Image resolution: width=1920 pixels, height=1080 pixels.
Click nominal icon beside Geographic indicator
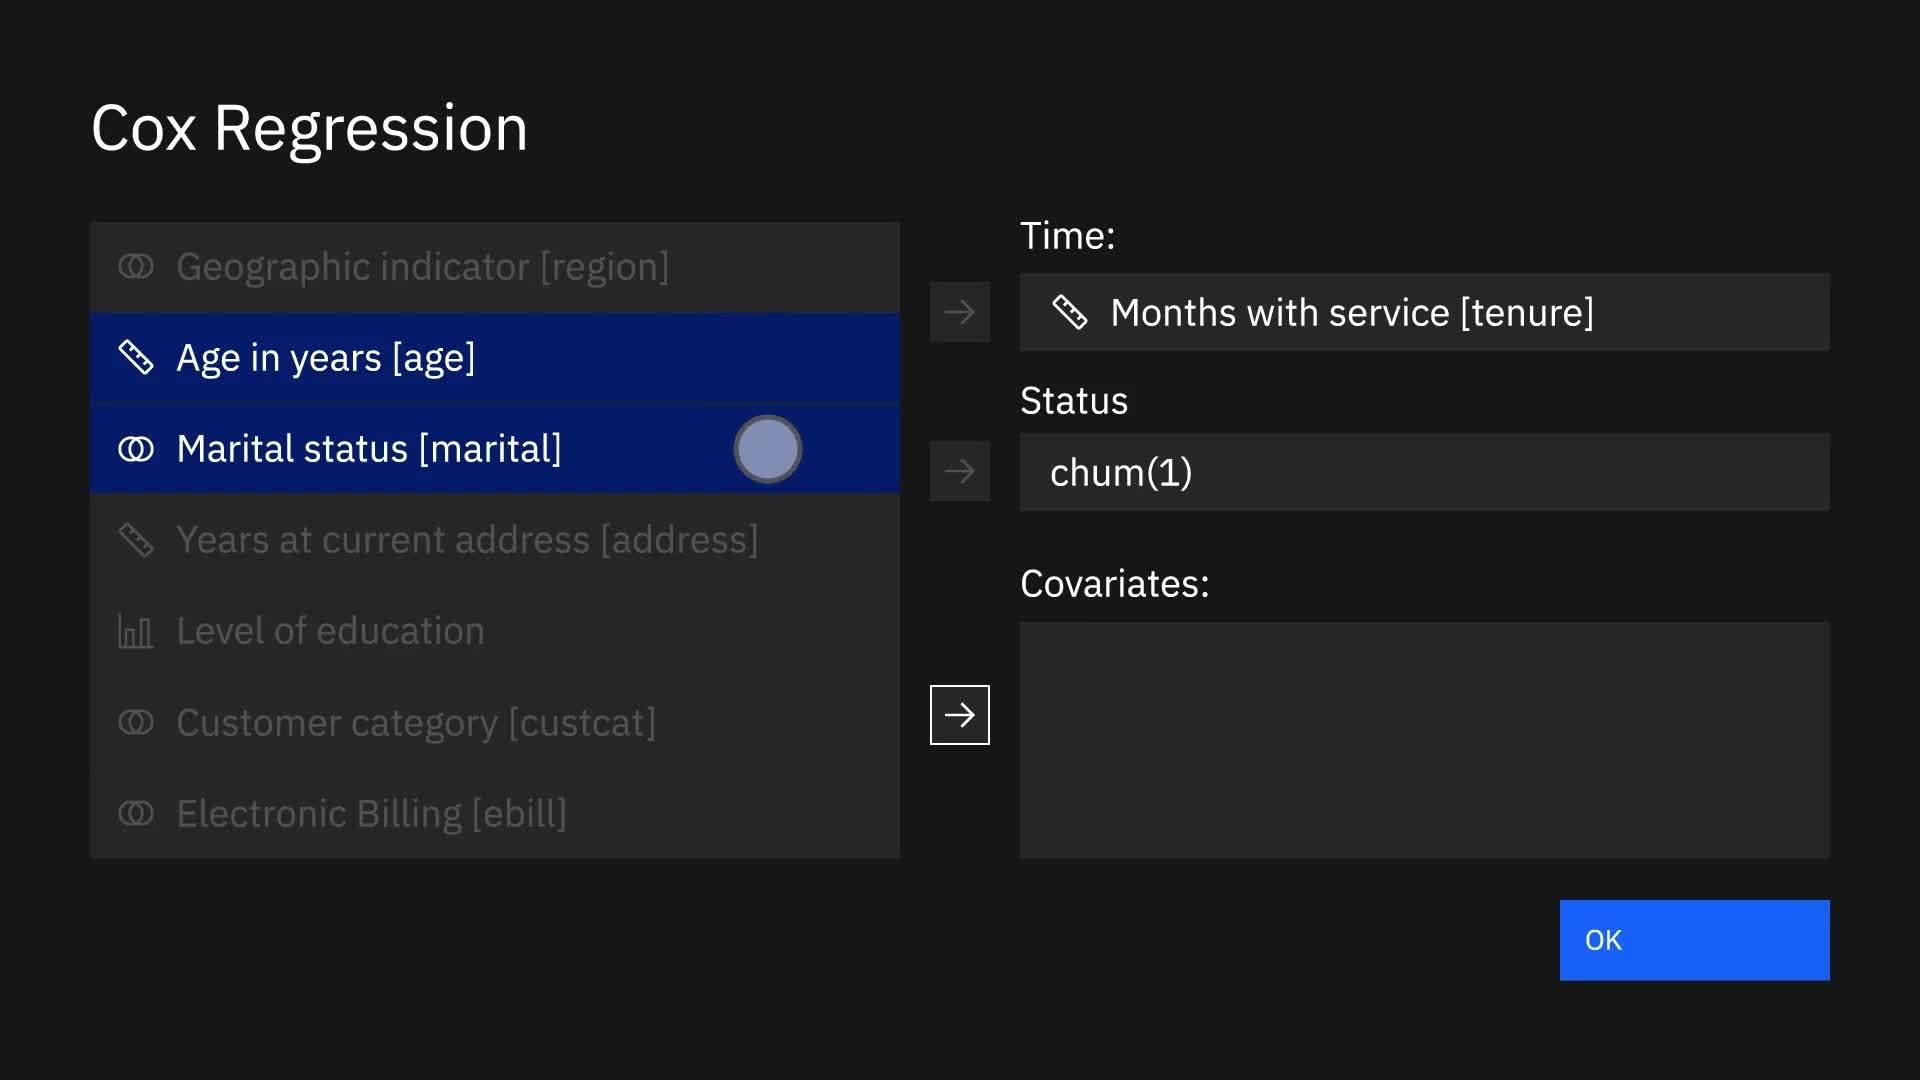point(136,267)
